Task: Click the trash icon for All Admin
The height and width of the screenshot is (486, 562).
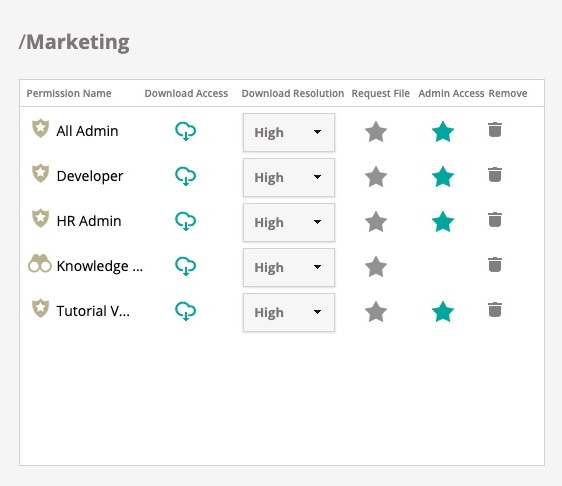Action: point(495,129)
